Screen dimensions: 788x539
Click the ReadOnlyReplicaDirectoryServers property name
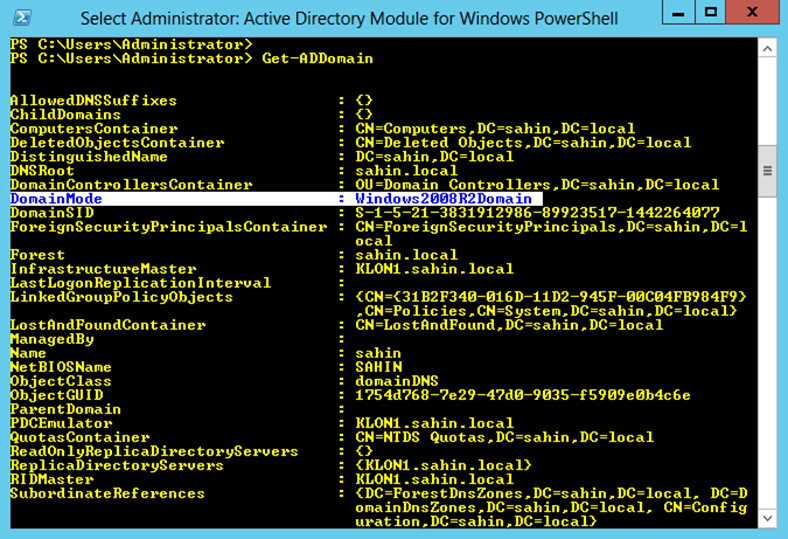tap(154, 452)
